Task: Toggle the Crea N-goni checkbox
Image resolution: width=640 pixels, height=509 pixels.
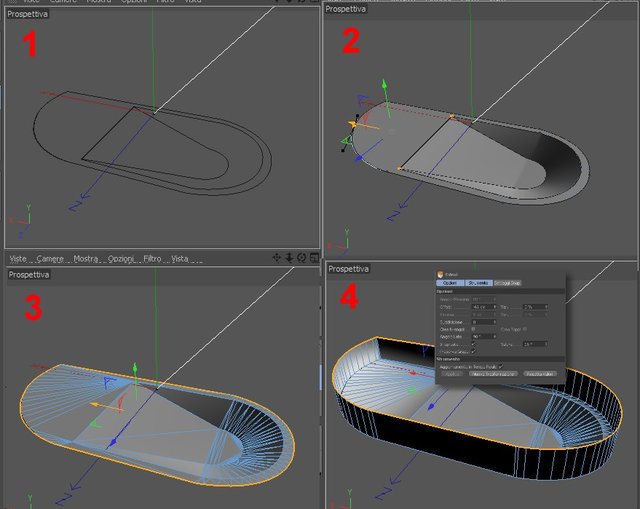Action: 473,329
